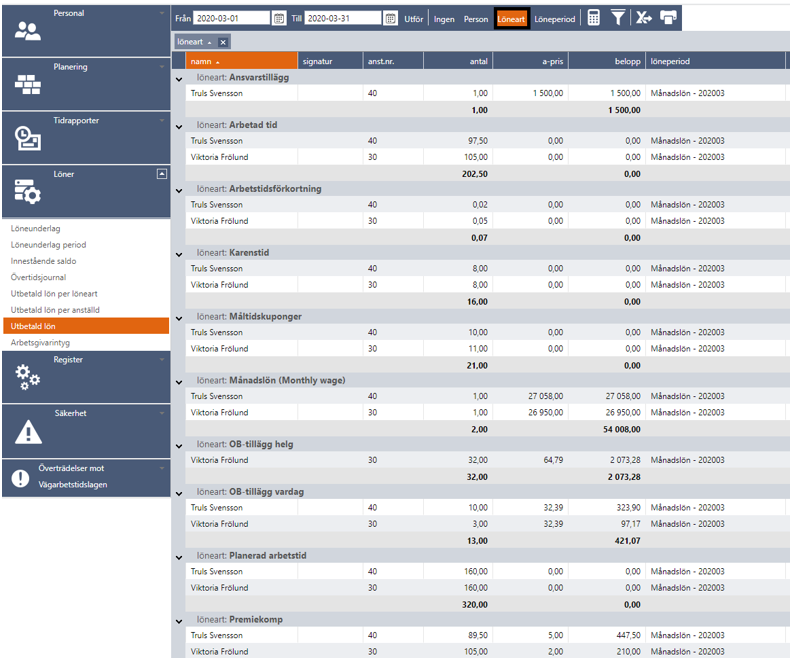This screenshot has height=658, width=802.
Task: Sort by the belopp column header
Action: (x=607, y=61)
